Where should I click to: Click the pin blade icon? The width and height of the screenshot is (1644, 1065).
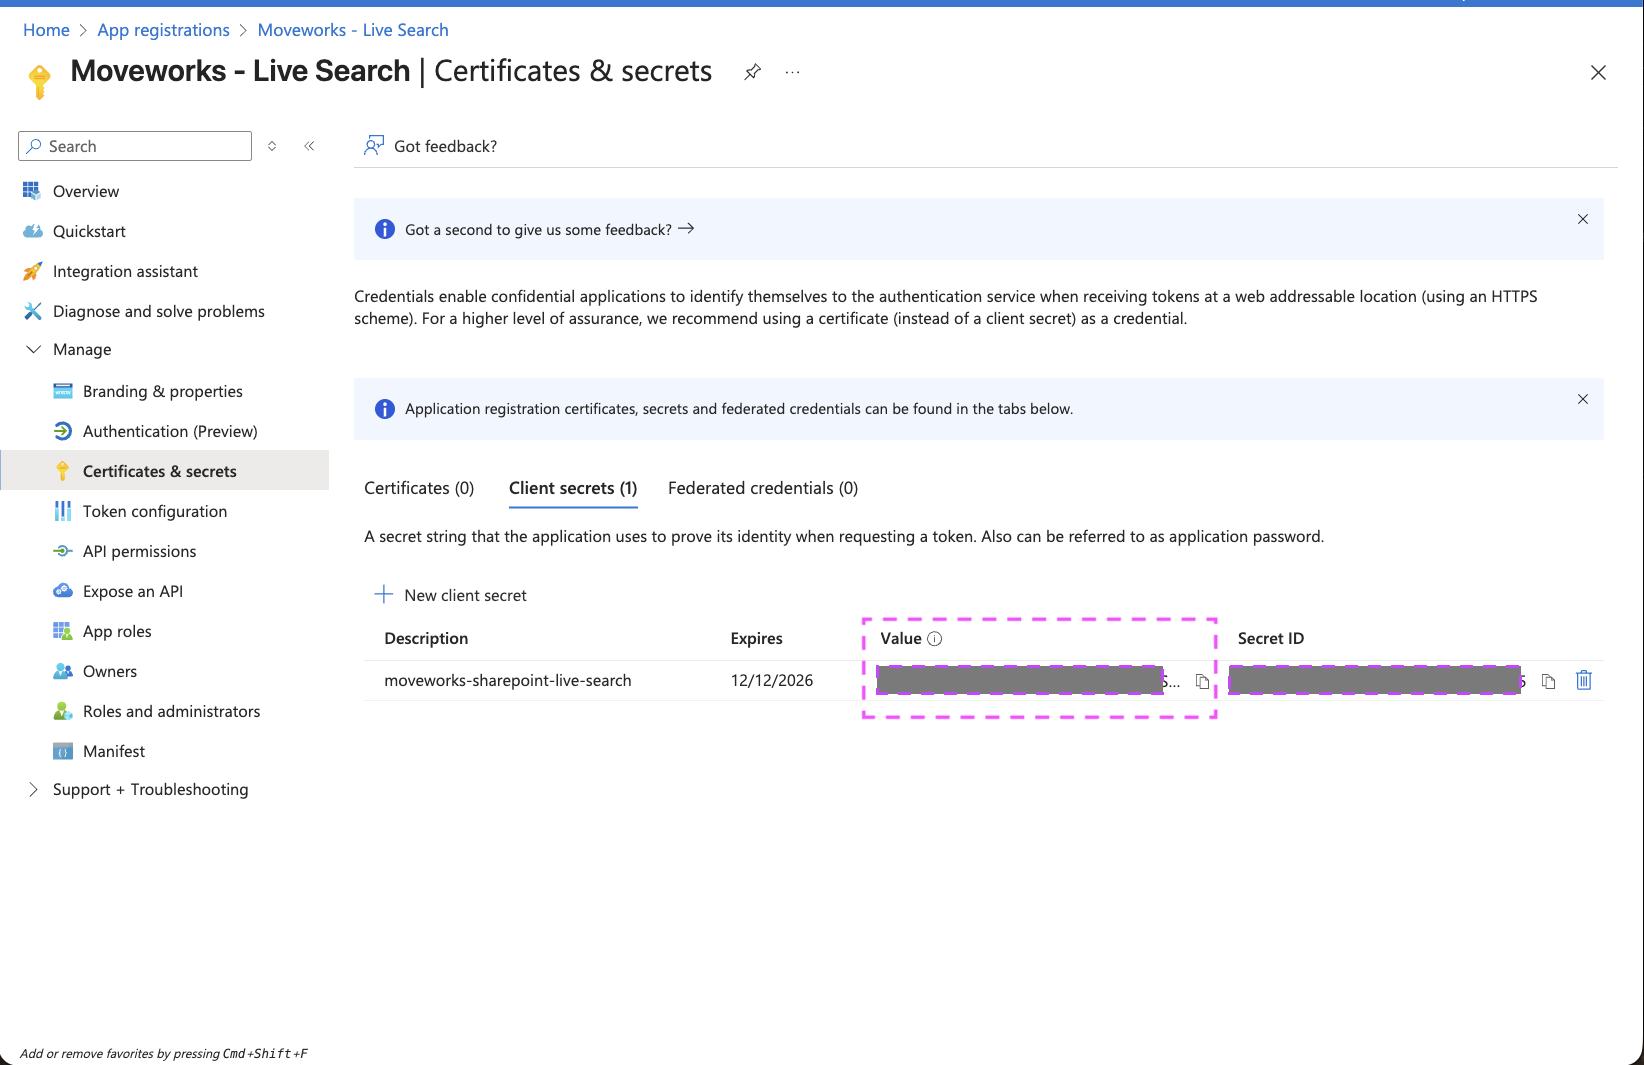pos(753,72)
